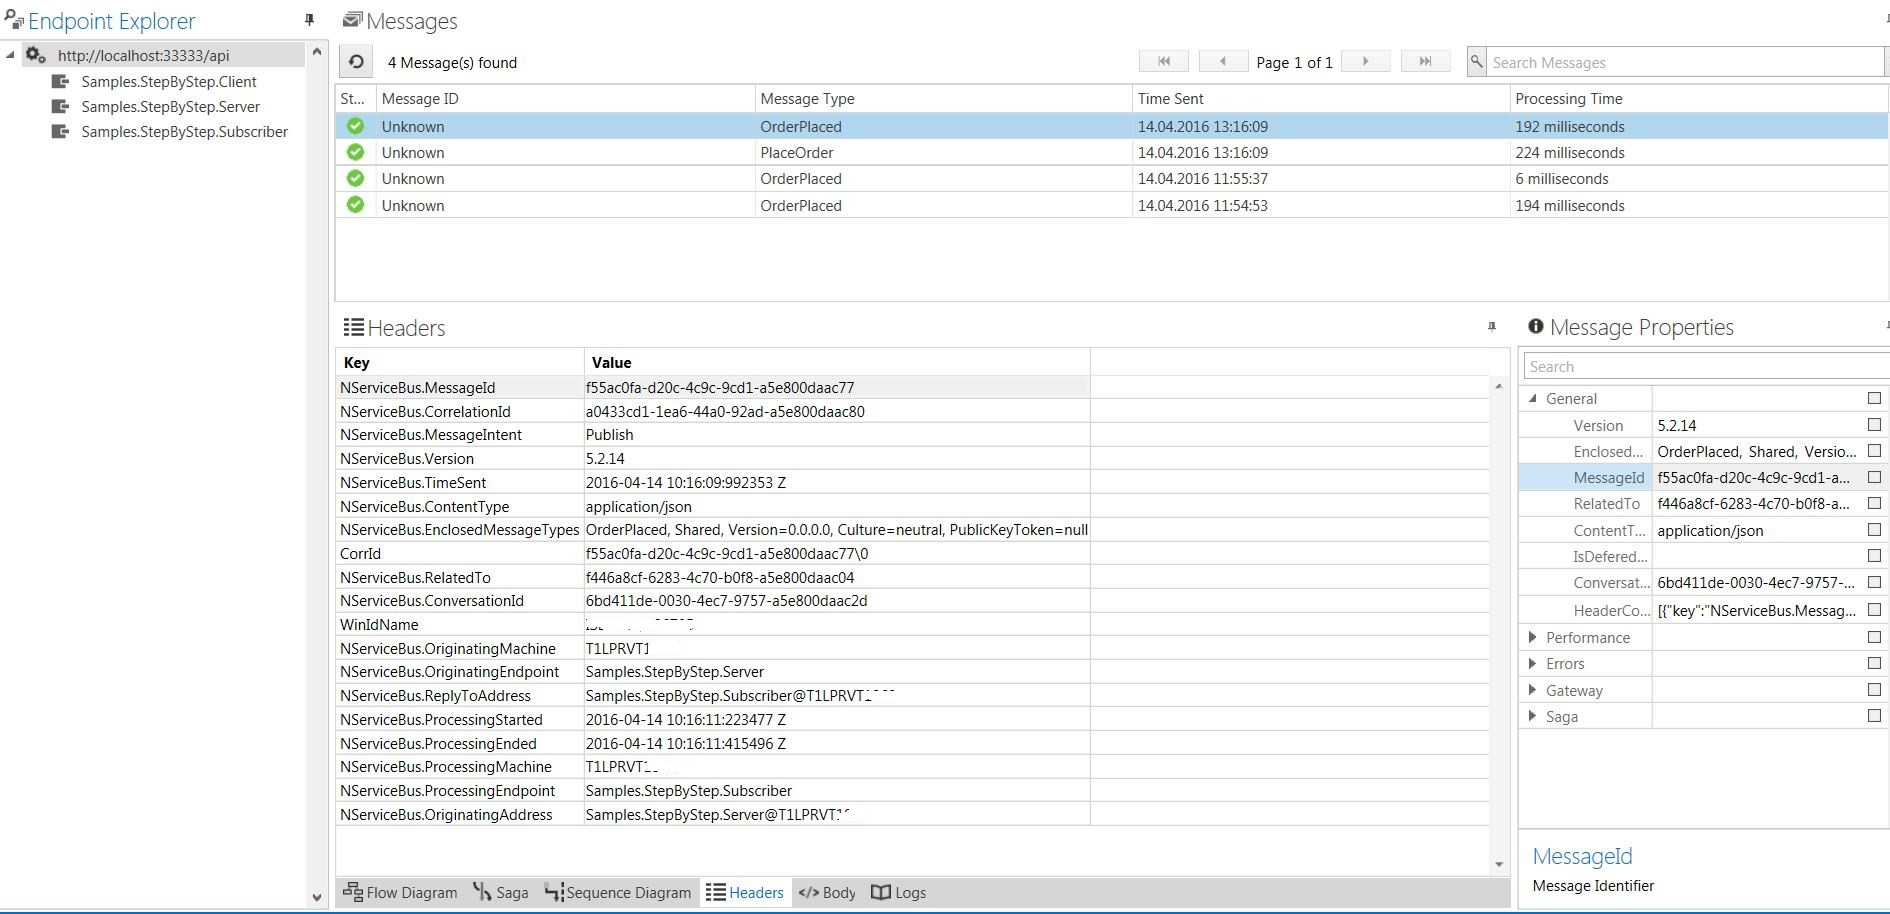Sort headers by Key column
This screenshot has height=914, width=1890.
click(x=460, y=362)
